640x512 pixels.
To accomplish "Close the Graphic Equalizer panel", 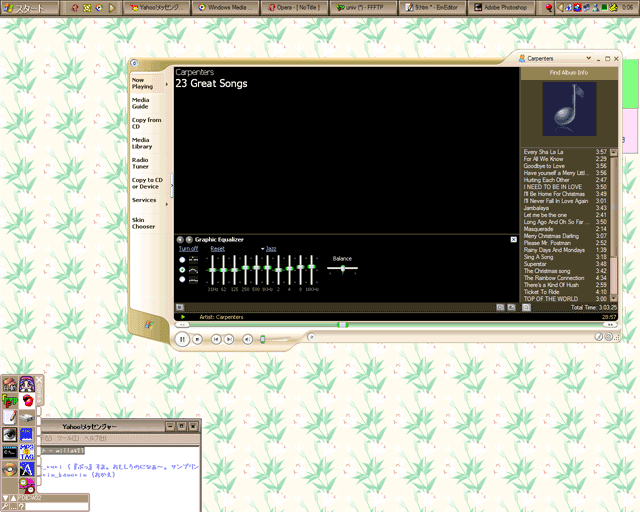I will [x=513, y=240].
